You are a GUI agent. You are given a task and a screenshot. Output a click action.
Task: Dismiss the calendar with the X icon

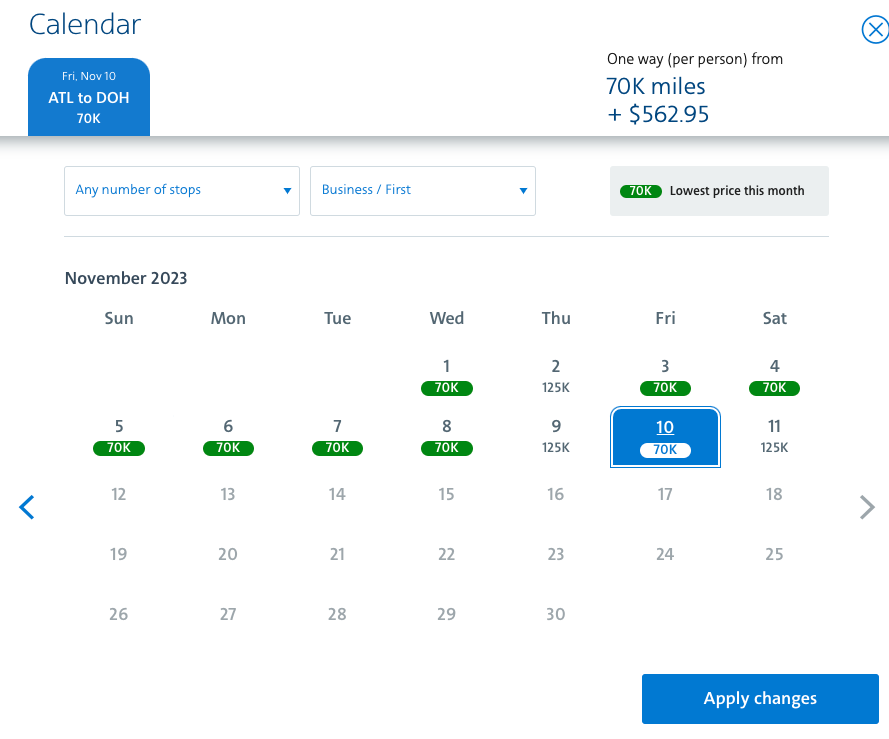tap(875, 30)
